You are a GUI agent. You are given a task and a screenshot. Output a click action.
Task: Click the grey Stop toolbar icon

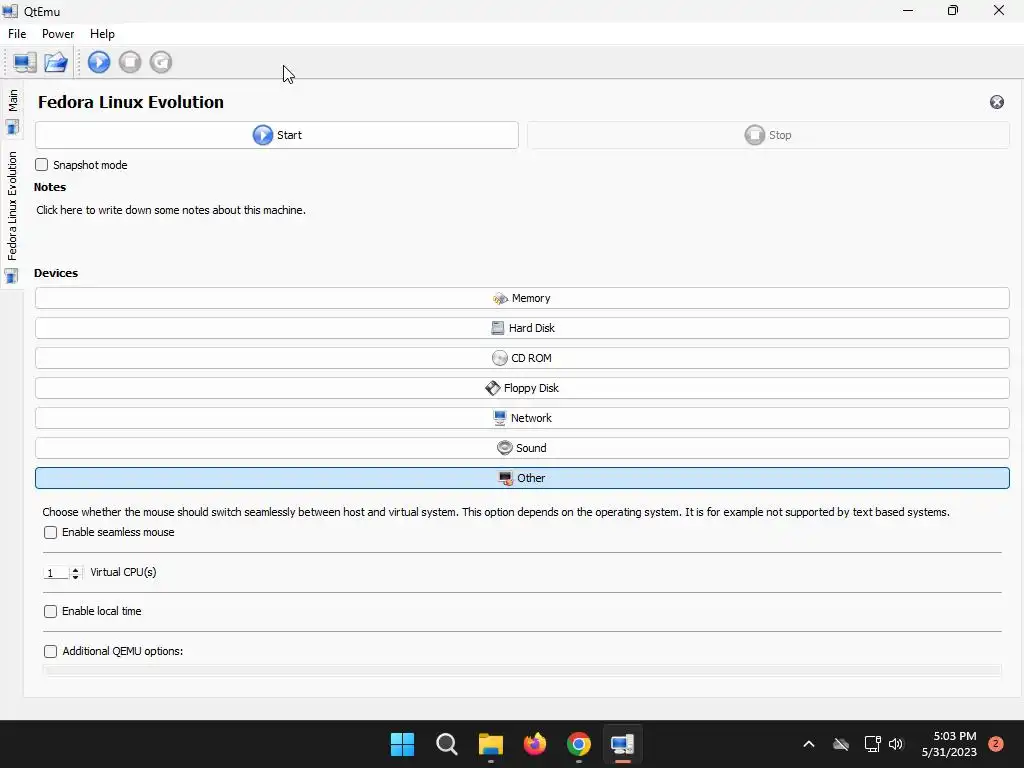tap(130, 62)
